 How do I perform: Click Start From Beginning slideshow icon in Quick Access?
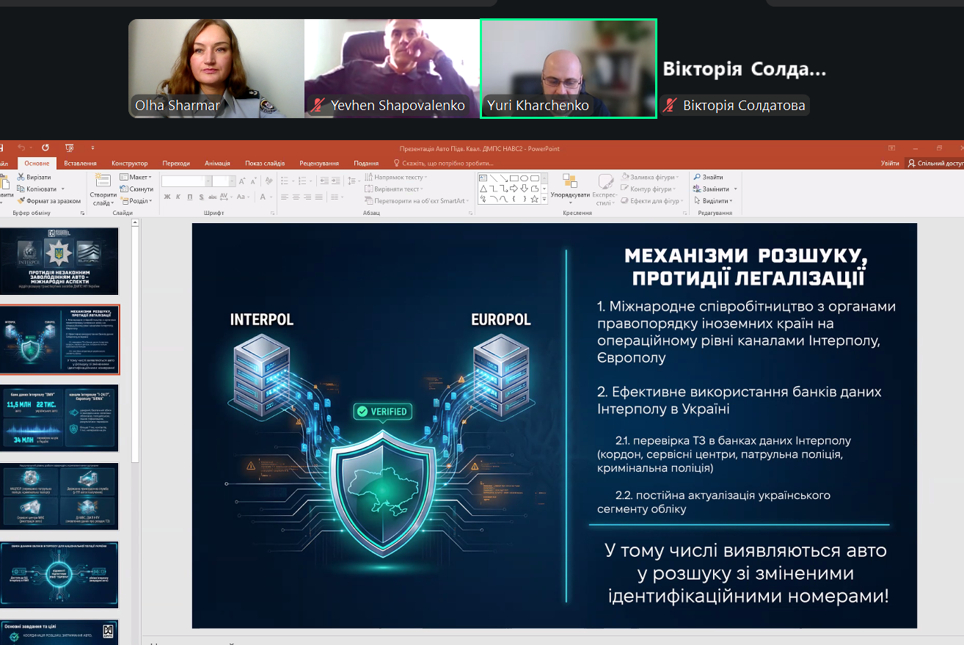pos(69,148)
